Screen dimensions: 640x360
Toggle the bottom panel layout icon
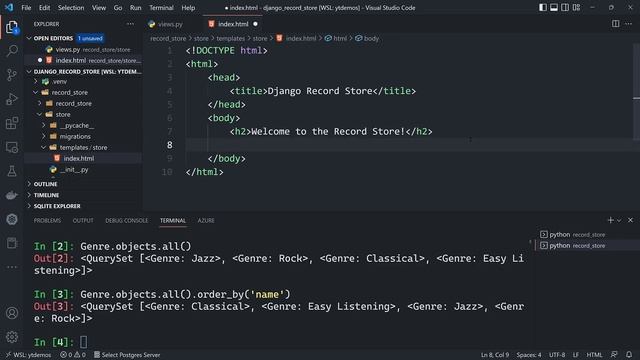(554, 7)
